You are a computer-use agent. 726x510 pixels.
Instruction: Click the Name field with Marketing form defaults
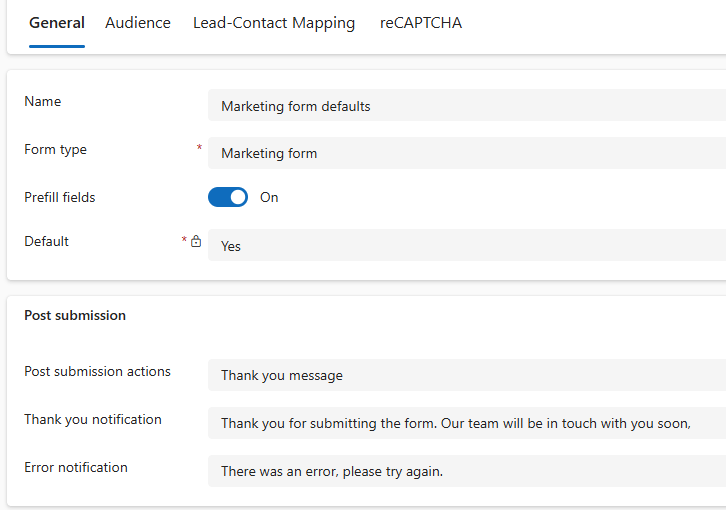[466, 106]
